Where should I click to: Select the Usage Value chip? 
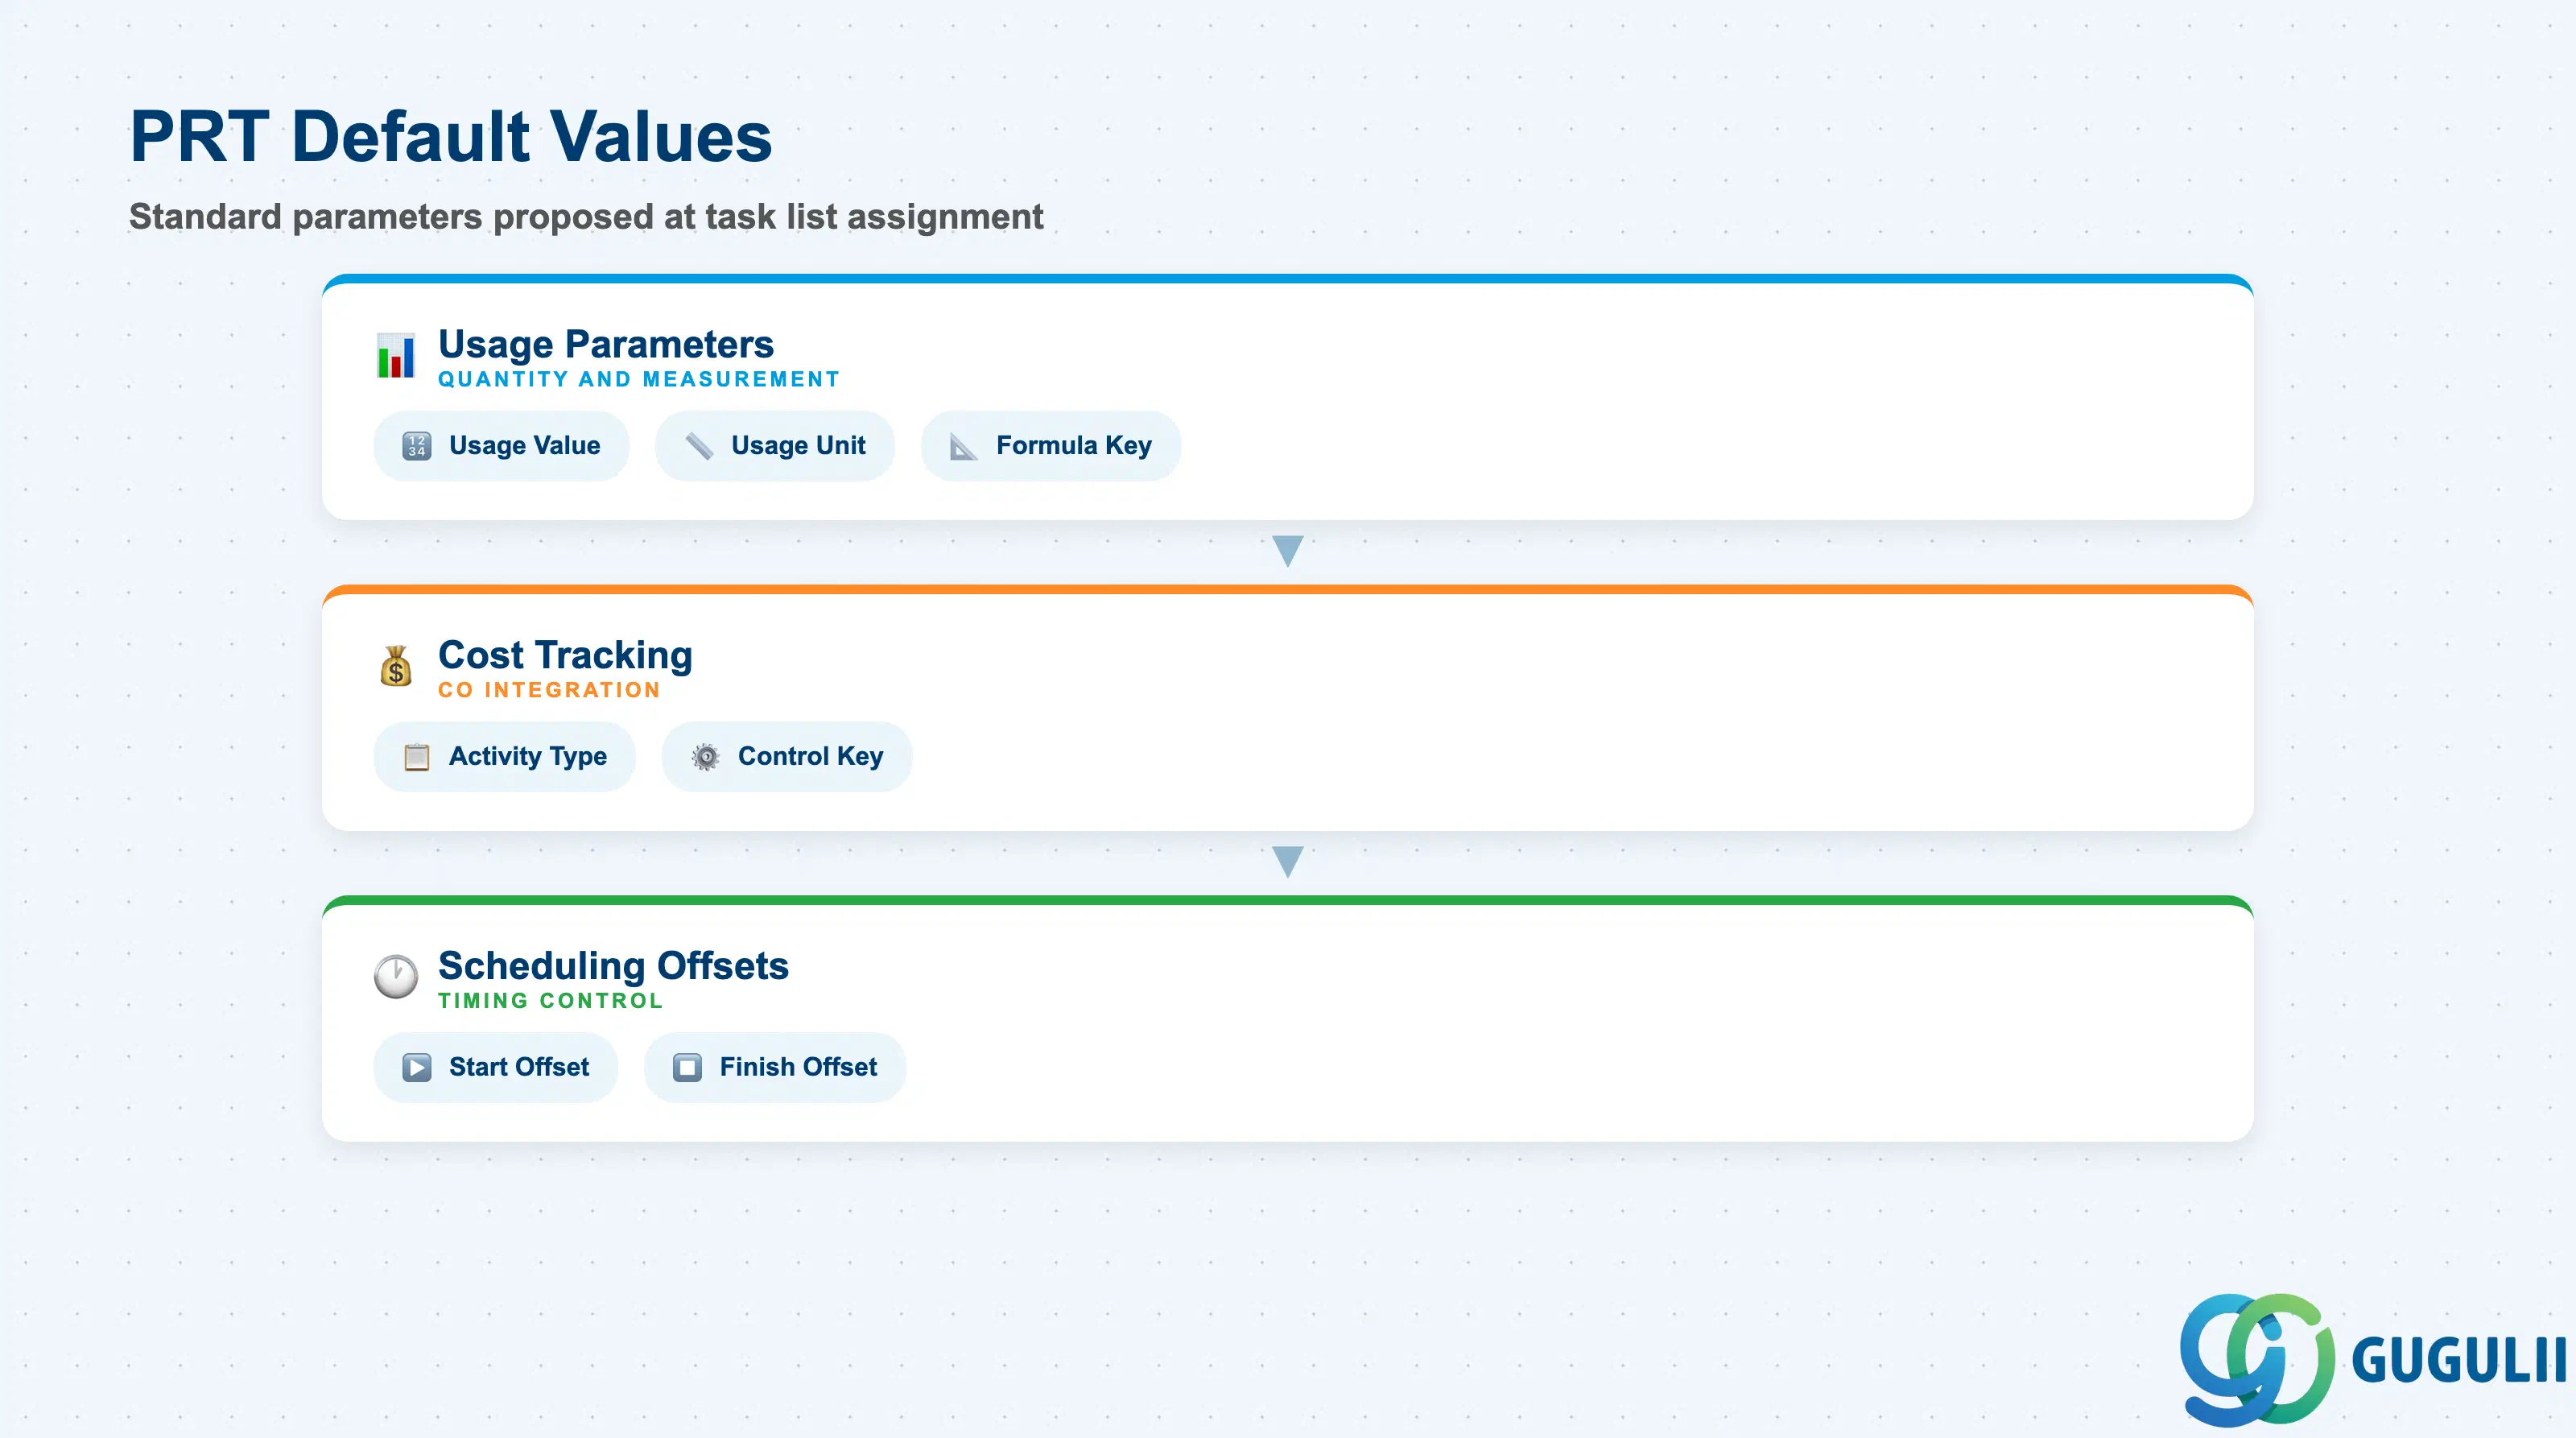pos(501,446)
